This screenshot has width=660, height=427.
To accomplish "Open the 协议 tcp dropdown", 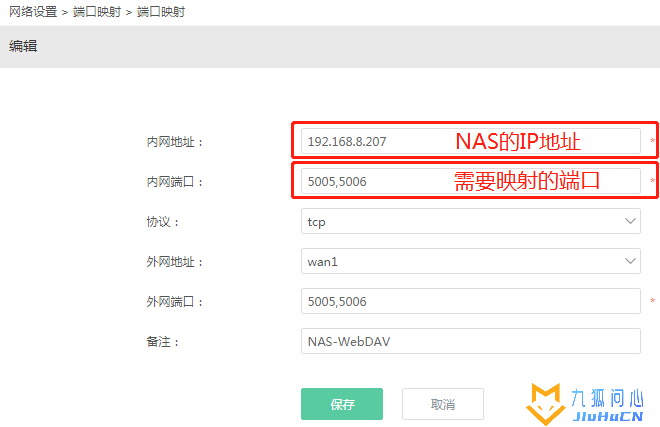I will (x=471, y=221).
